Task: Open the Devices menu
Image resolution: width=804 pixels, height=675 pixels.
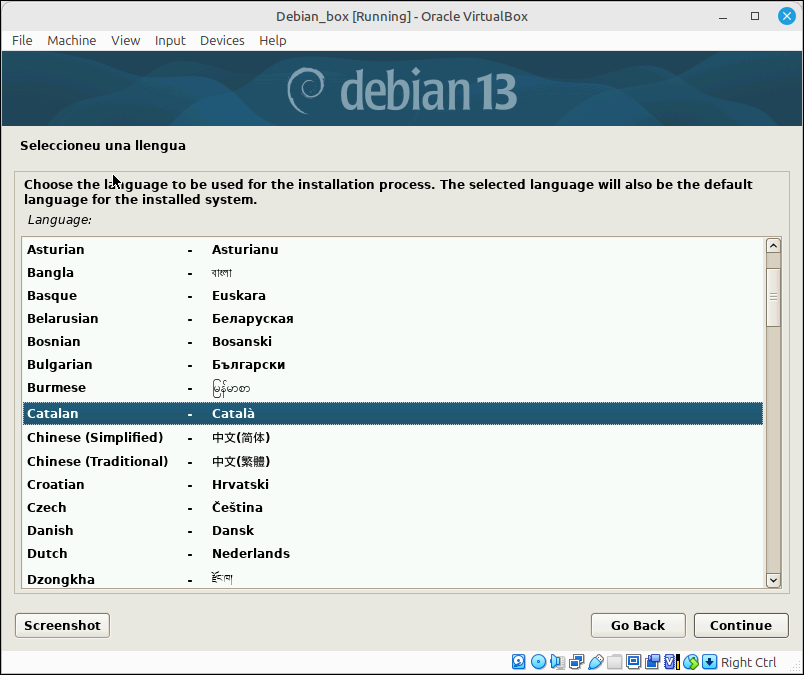Action: pos(222,41)
